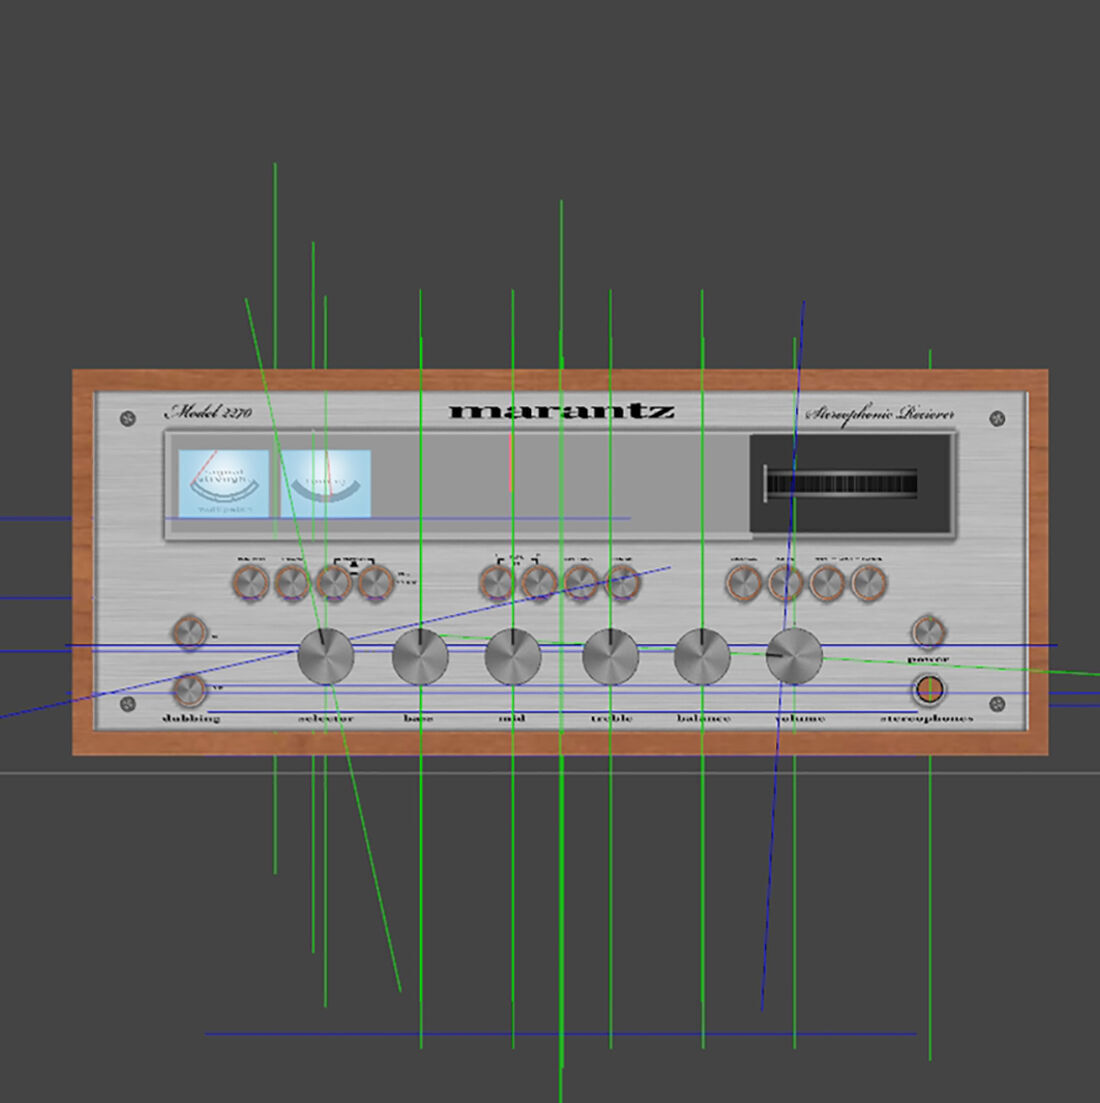The image size is (1100, 1103).
Task: Click the bass knob
Action: 420,656
